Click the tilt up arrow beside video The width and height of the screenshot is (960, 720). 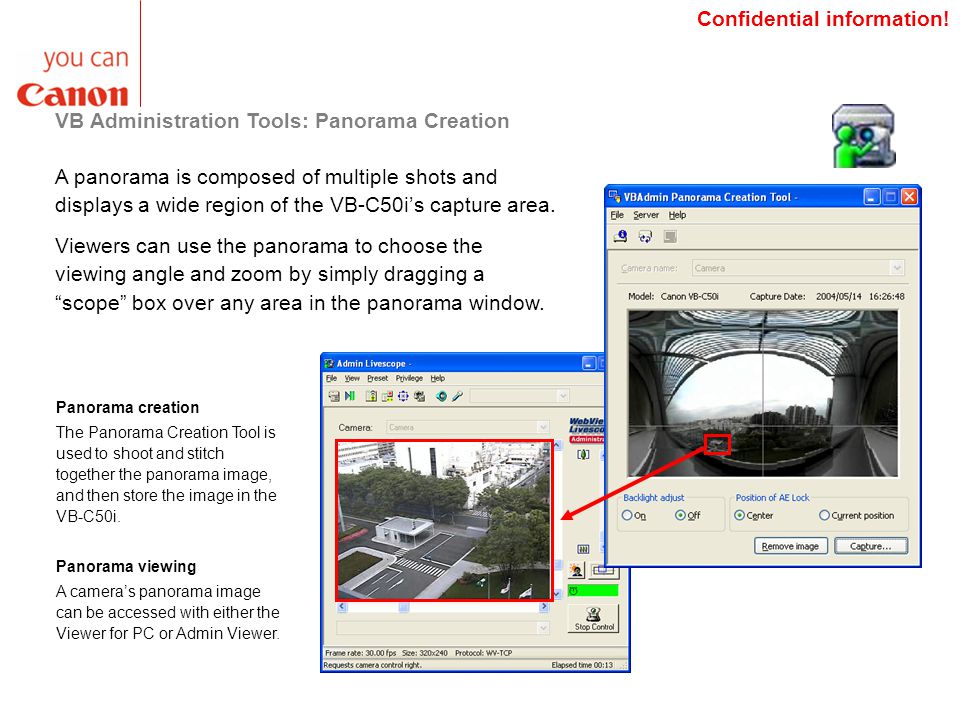pyautogui.click(x=558, y=445)
